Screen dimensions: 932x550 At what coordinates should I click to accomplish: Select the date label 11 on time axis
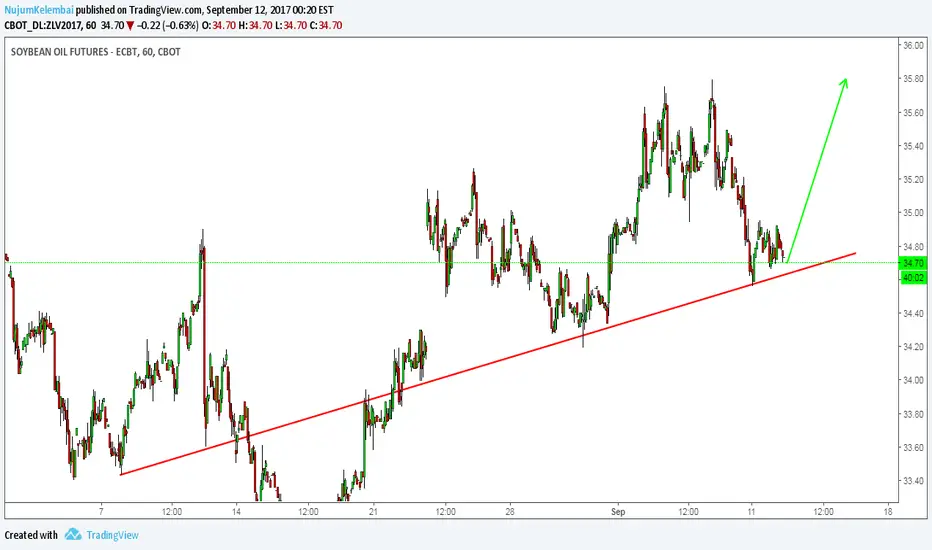(751, 511)
